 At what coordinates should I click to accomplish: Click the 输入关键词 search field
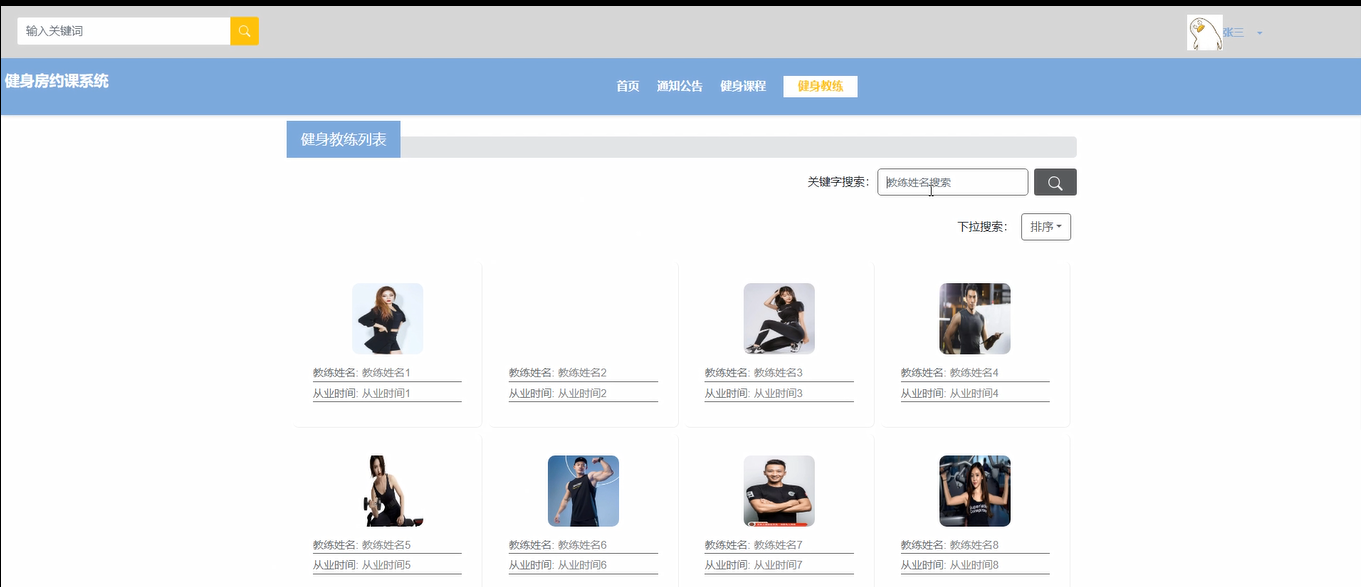(x=124, y=31)
